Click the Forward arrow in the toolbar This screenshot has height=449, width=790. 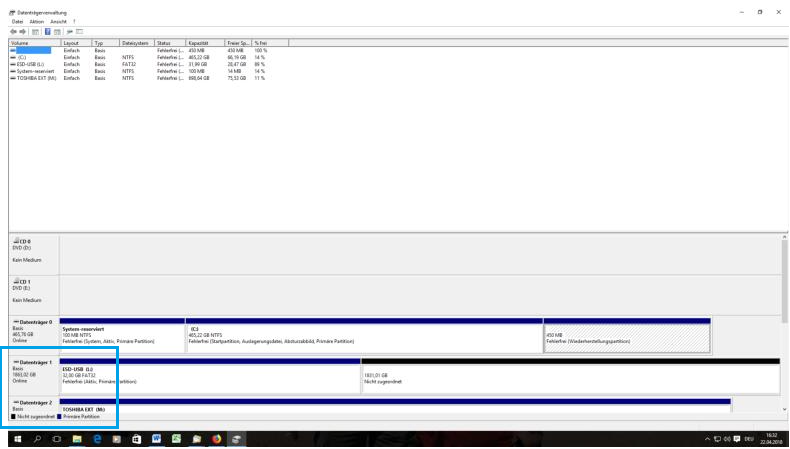[x=22, y=31]
